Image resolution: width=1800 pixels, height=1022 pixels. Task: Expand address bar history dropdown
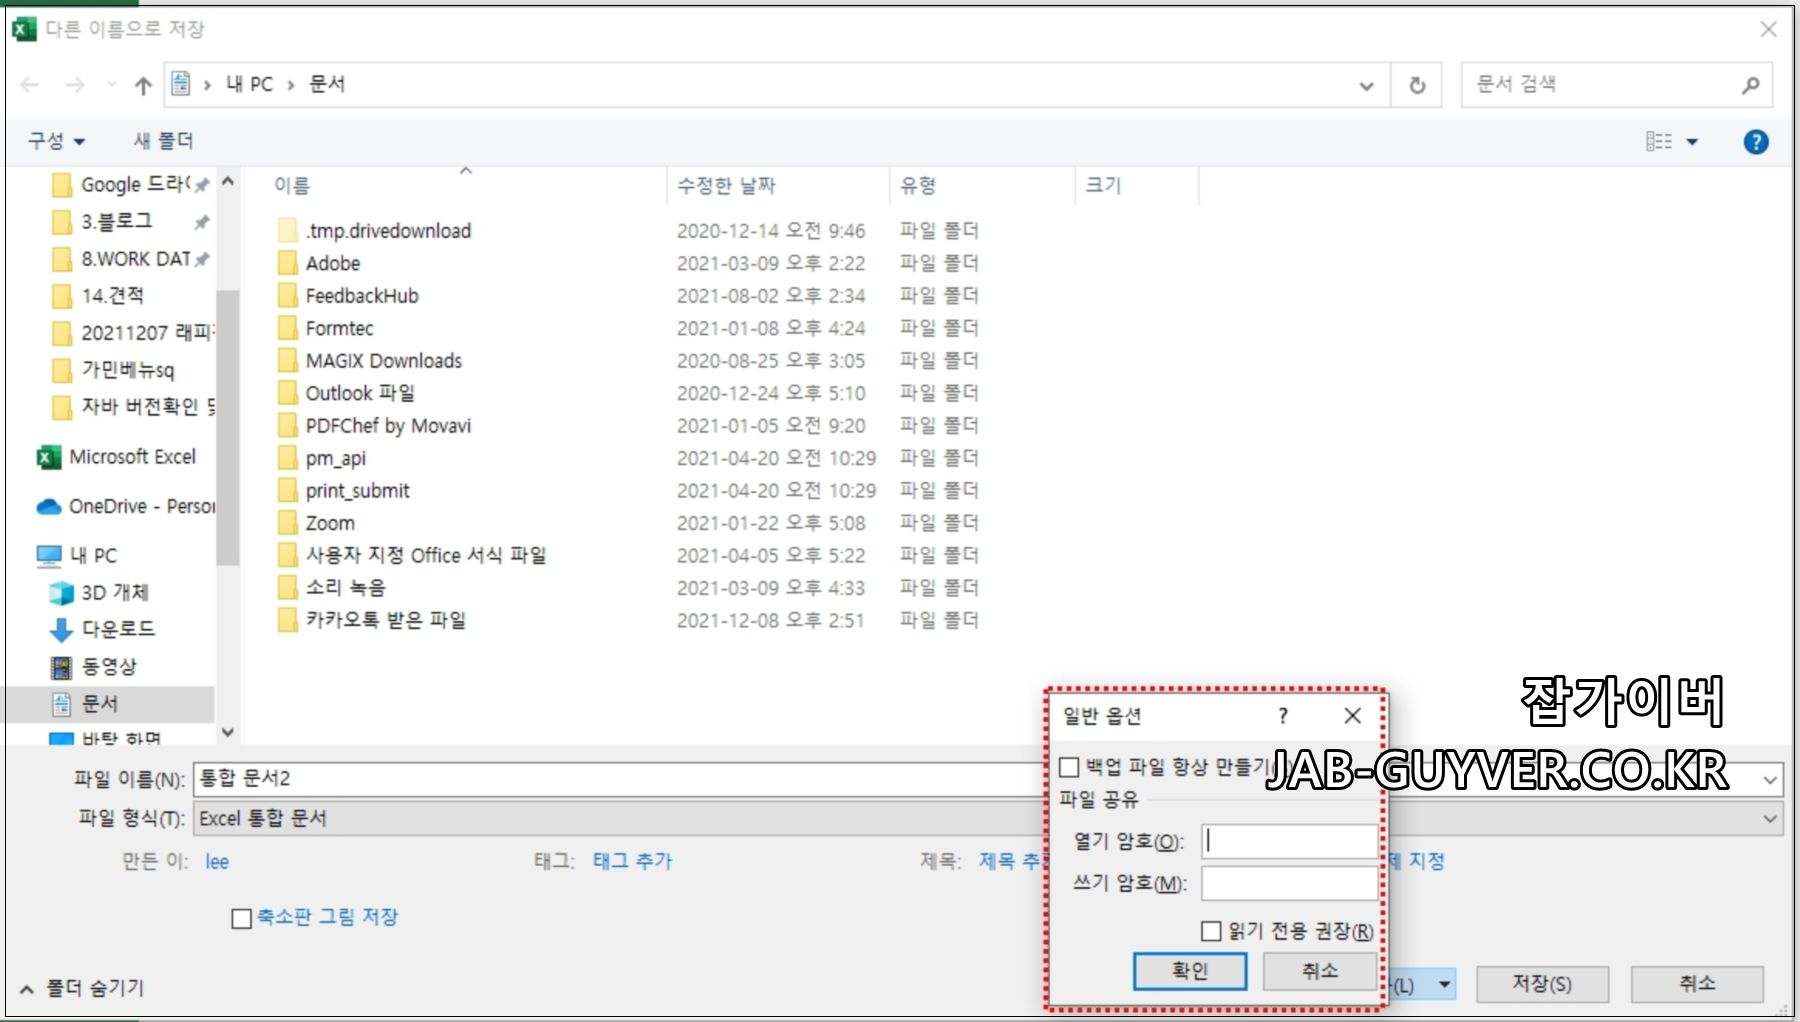[1366, 86]
